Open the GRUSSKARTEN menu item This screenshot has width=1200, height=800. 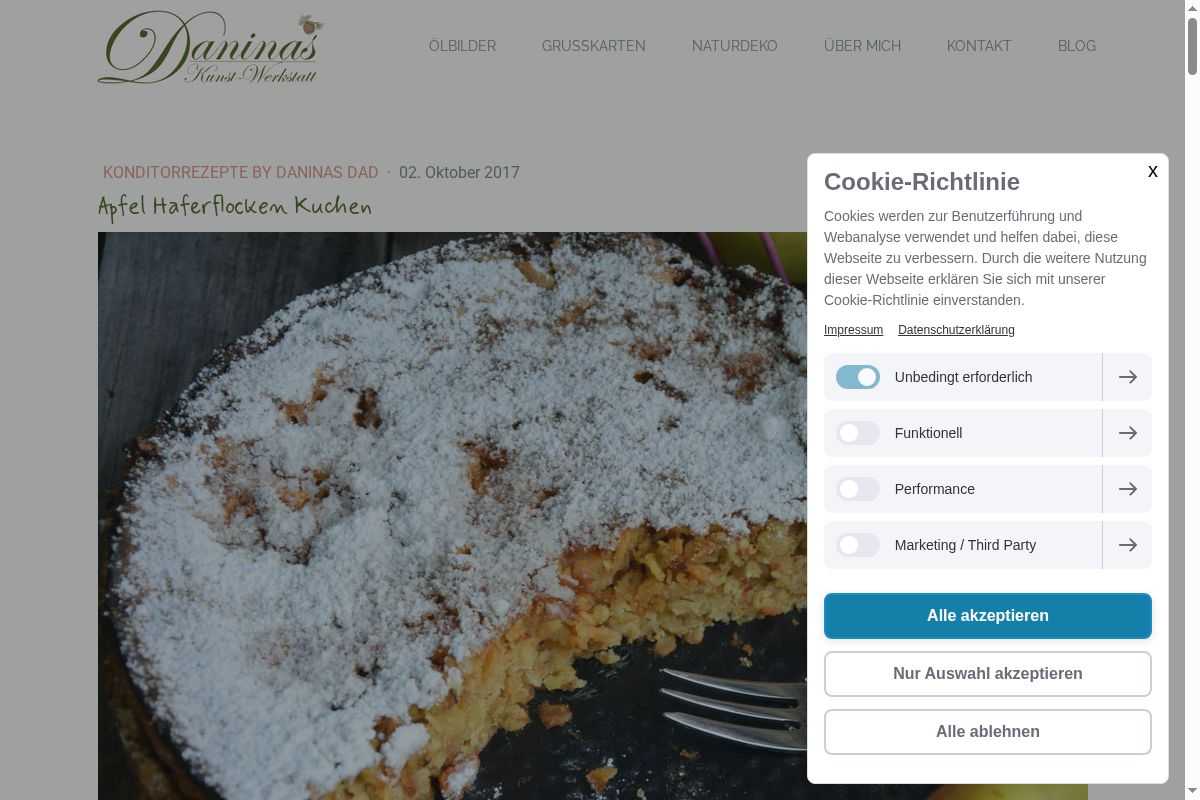[x=594, y=46]
